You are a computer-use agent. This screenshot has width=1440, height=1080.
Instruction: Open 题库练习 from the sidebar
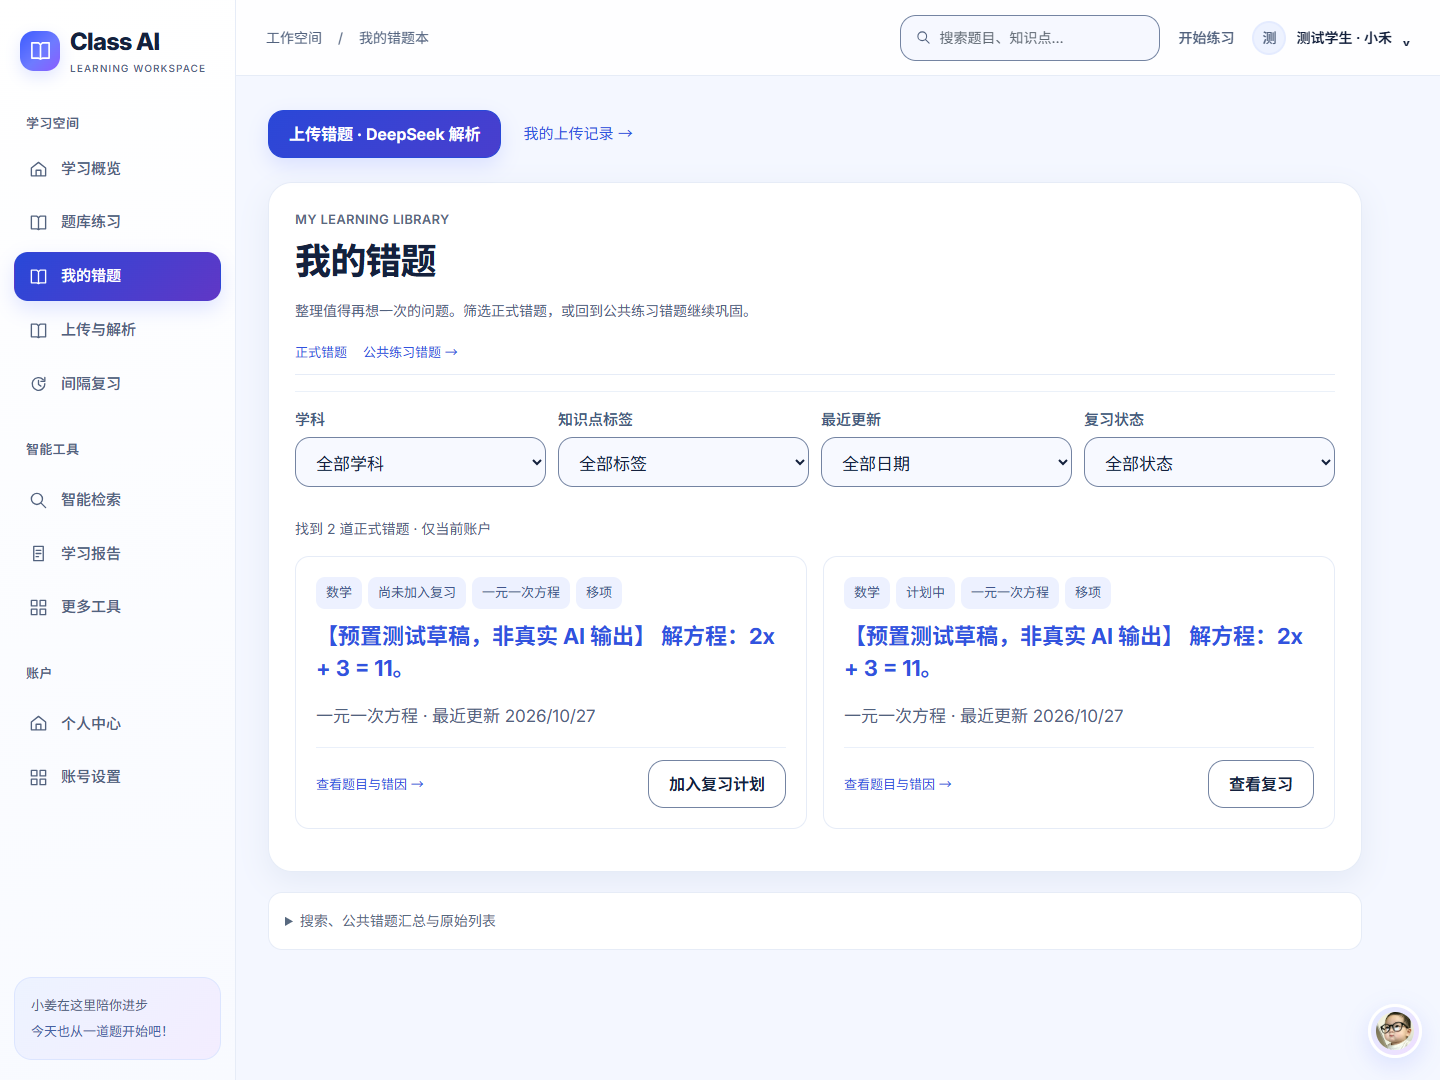[x=117, y=222]
